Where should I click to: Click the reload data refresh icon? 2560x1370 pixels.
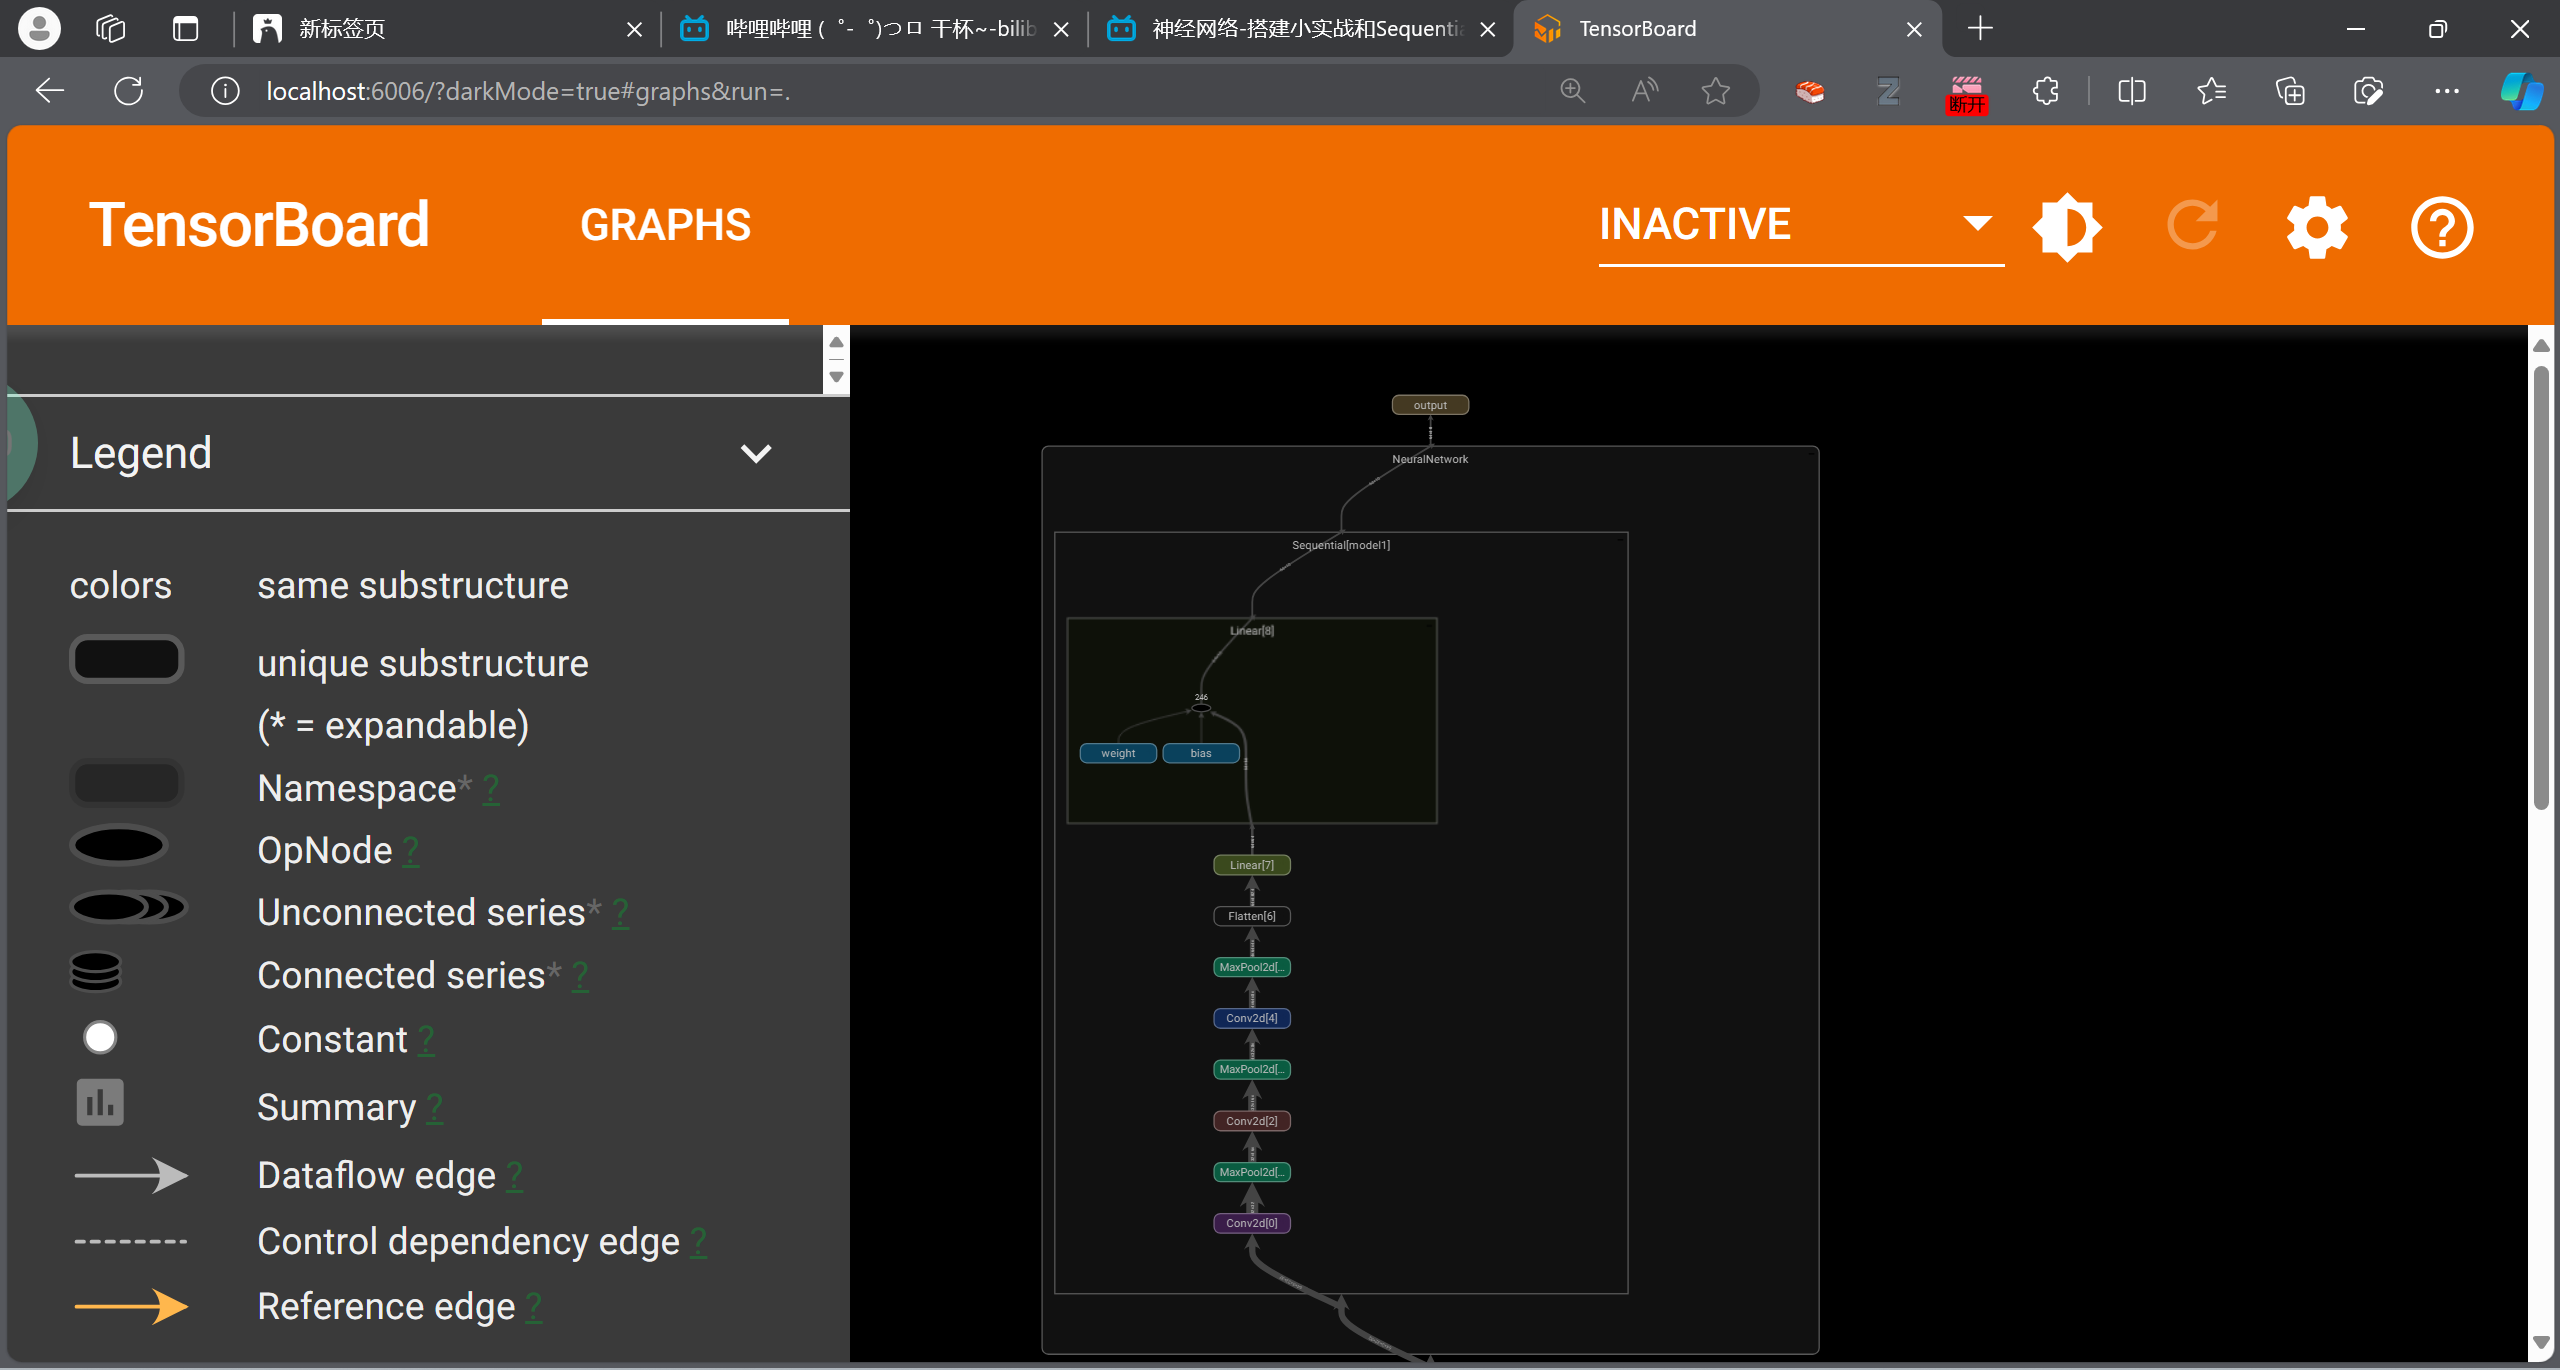coord(2192,225)
